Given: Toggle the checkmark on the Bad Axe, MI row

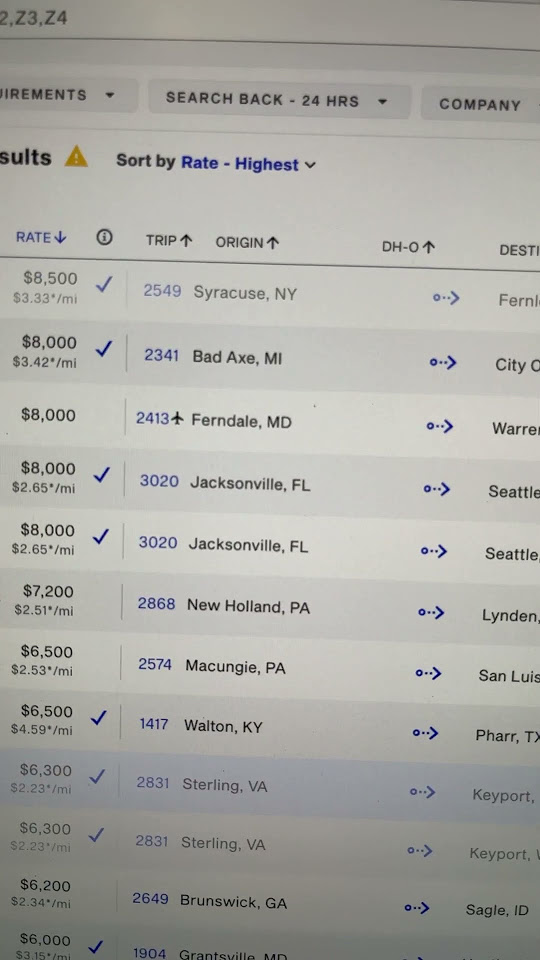Looking at the screenshot, I should (103, 348).
